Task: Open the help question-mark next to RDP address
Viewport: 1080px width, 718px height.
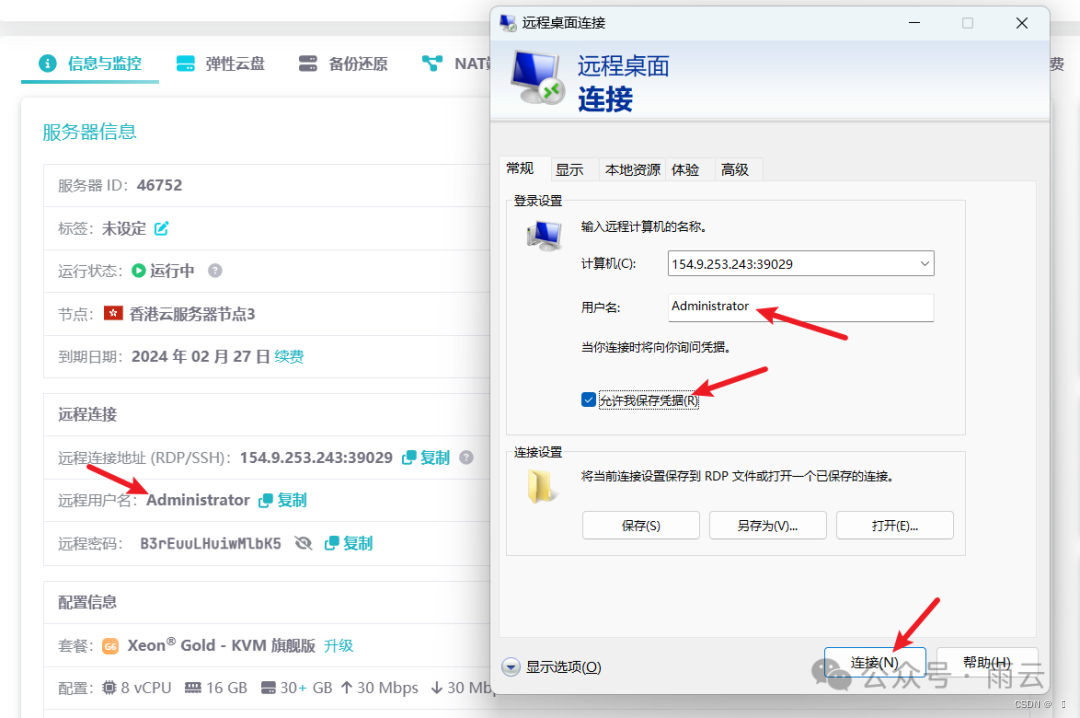Action: [x=466, y=457]
